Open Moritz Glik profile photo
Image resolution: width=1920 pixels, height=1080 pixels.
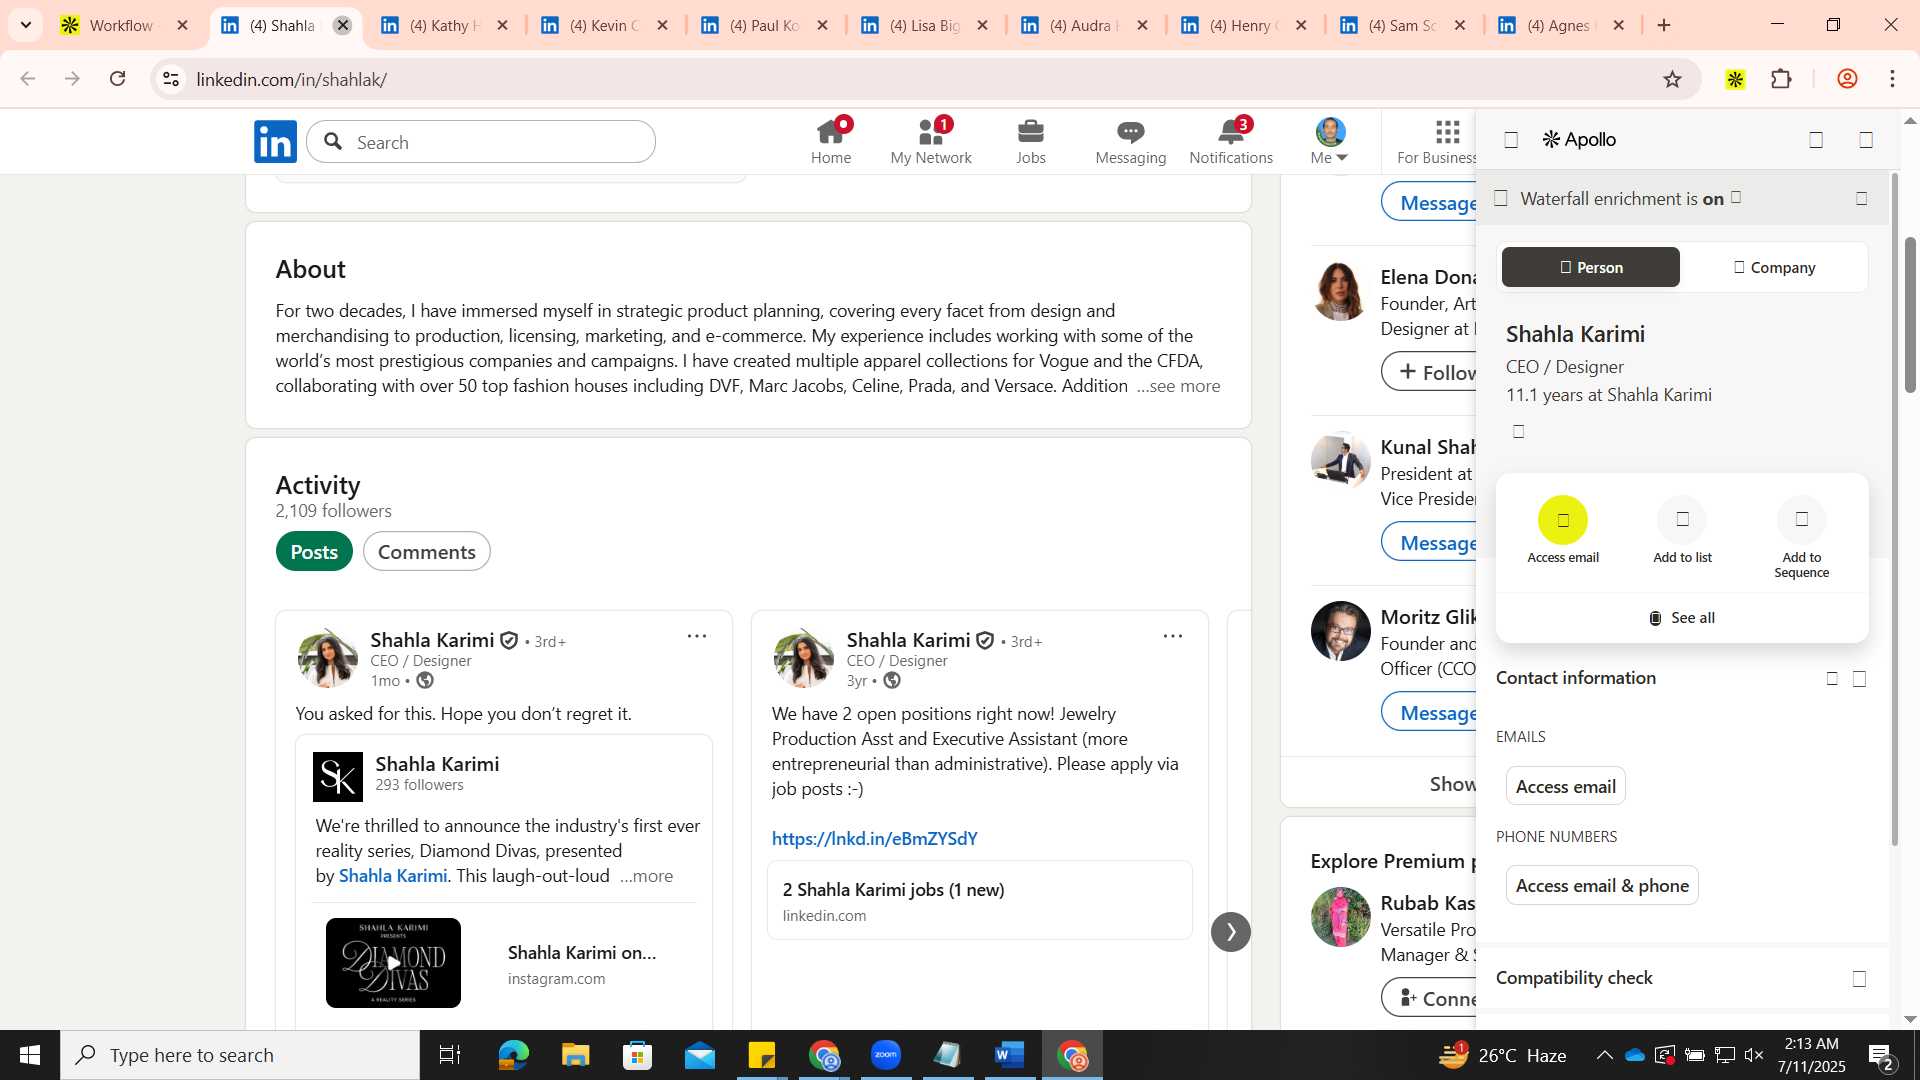pos(1340,631)
